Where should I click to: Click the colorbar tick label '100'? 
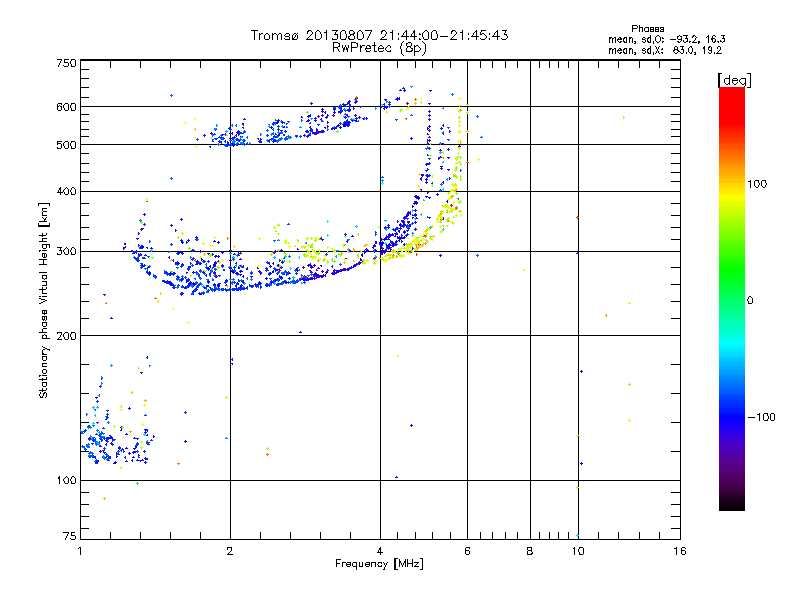(757, 184)
